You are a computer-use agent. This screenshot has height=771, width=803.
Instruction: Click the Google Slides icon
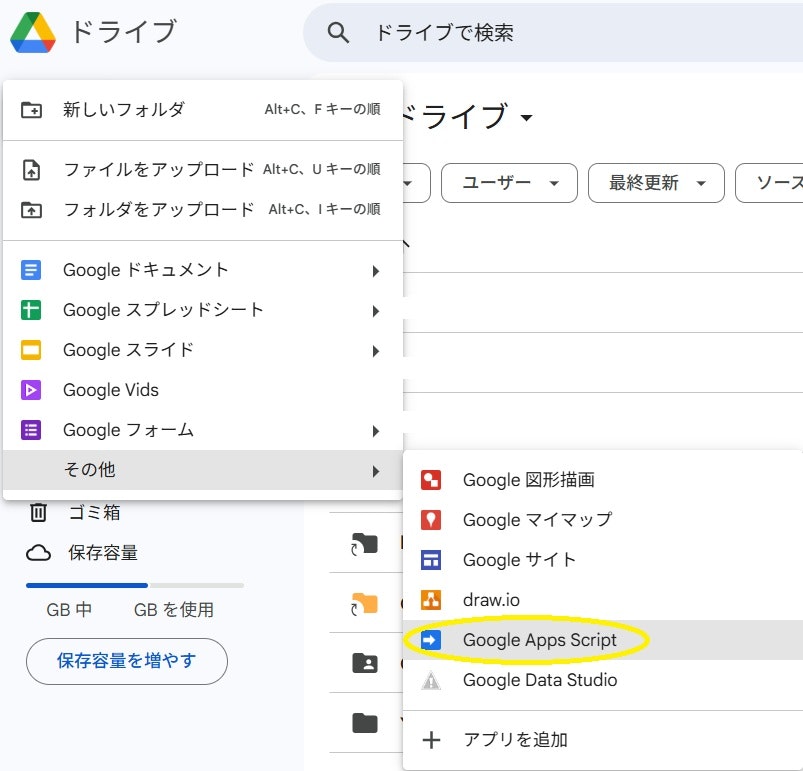pyautogui.click(x=31, y=350)
